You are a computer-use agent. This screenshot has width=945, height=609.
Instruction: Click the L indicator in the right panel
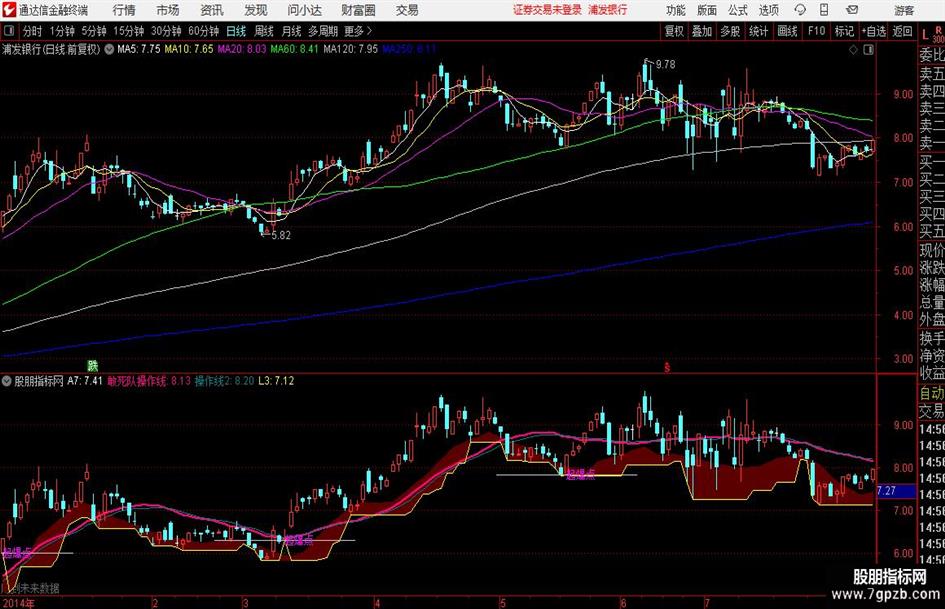[x=925, y=35]
